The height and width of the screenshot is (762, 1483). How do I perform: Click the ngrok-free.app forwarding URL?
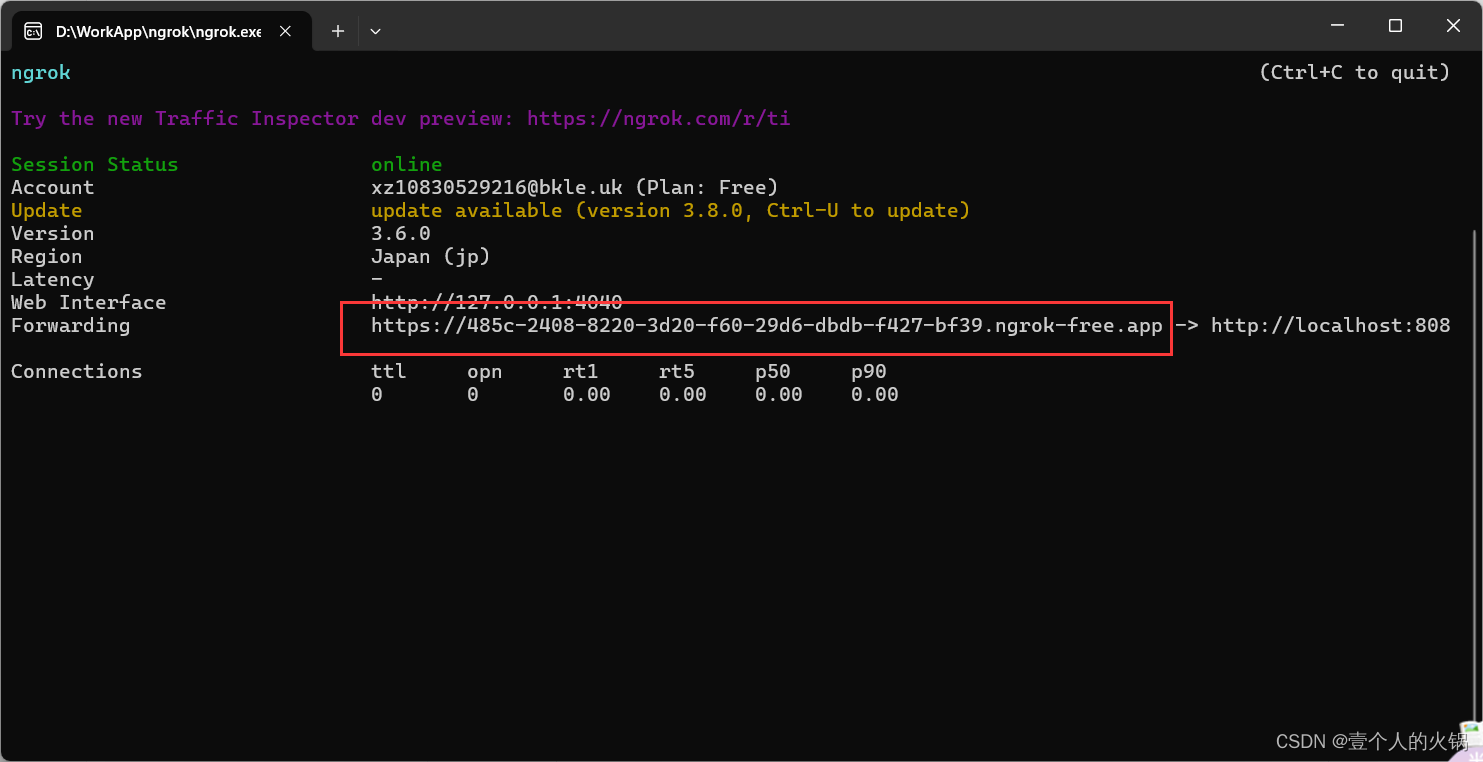(x=766, y=326)
